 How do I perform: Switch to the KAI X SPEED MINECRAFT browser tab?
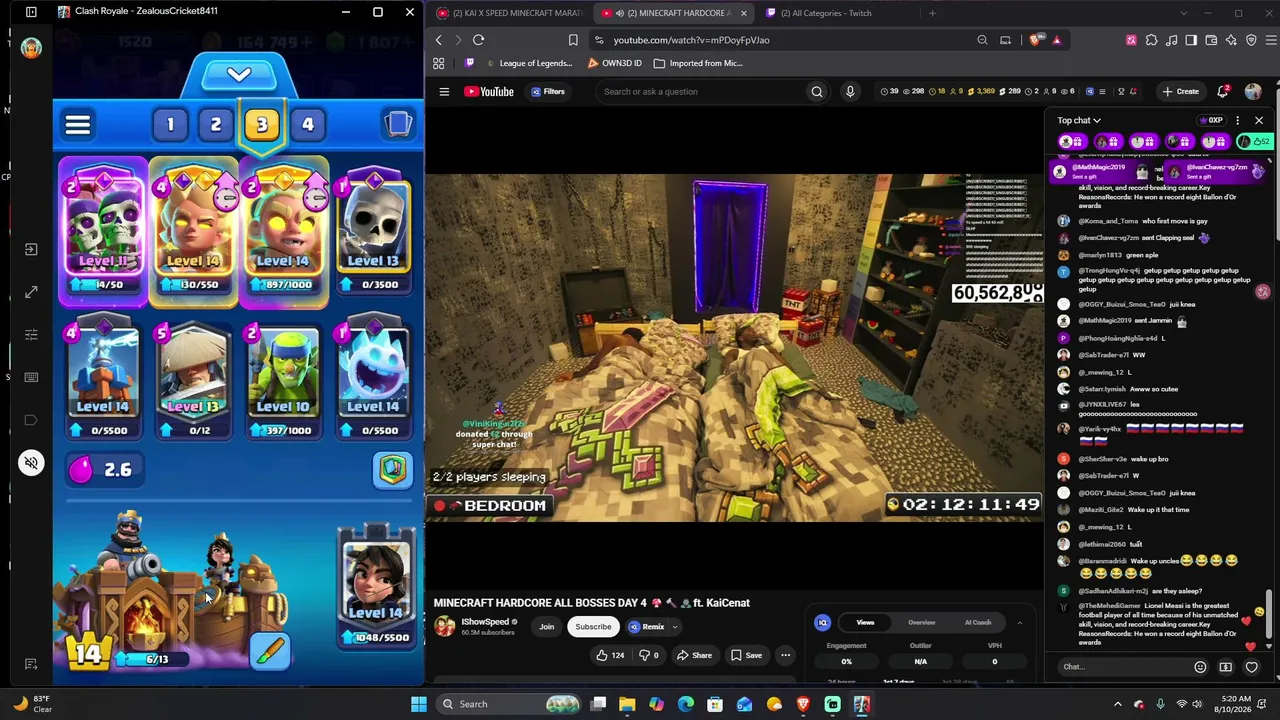510,13
